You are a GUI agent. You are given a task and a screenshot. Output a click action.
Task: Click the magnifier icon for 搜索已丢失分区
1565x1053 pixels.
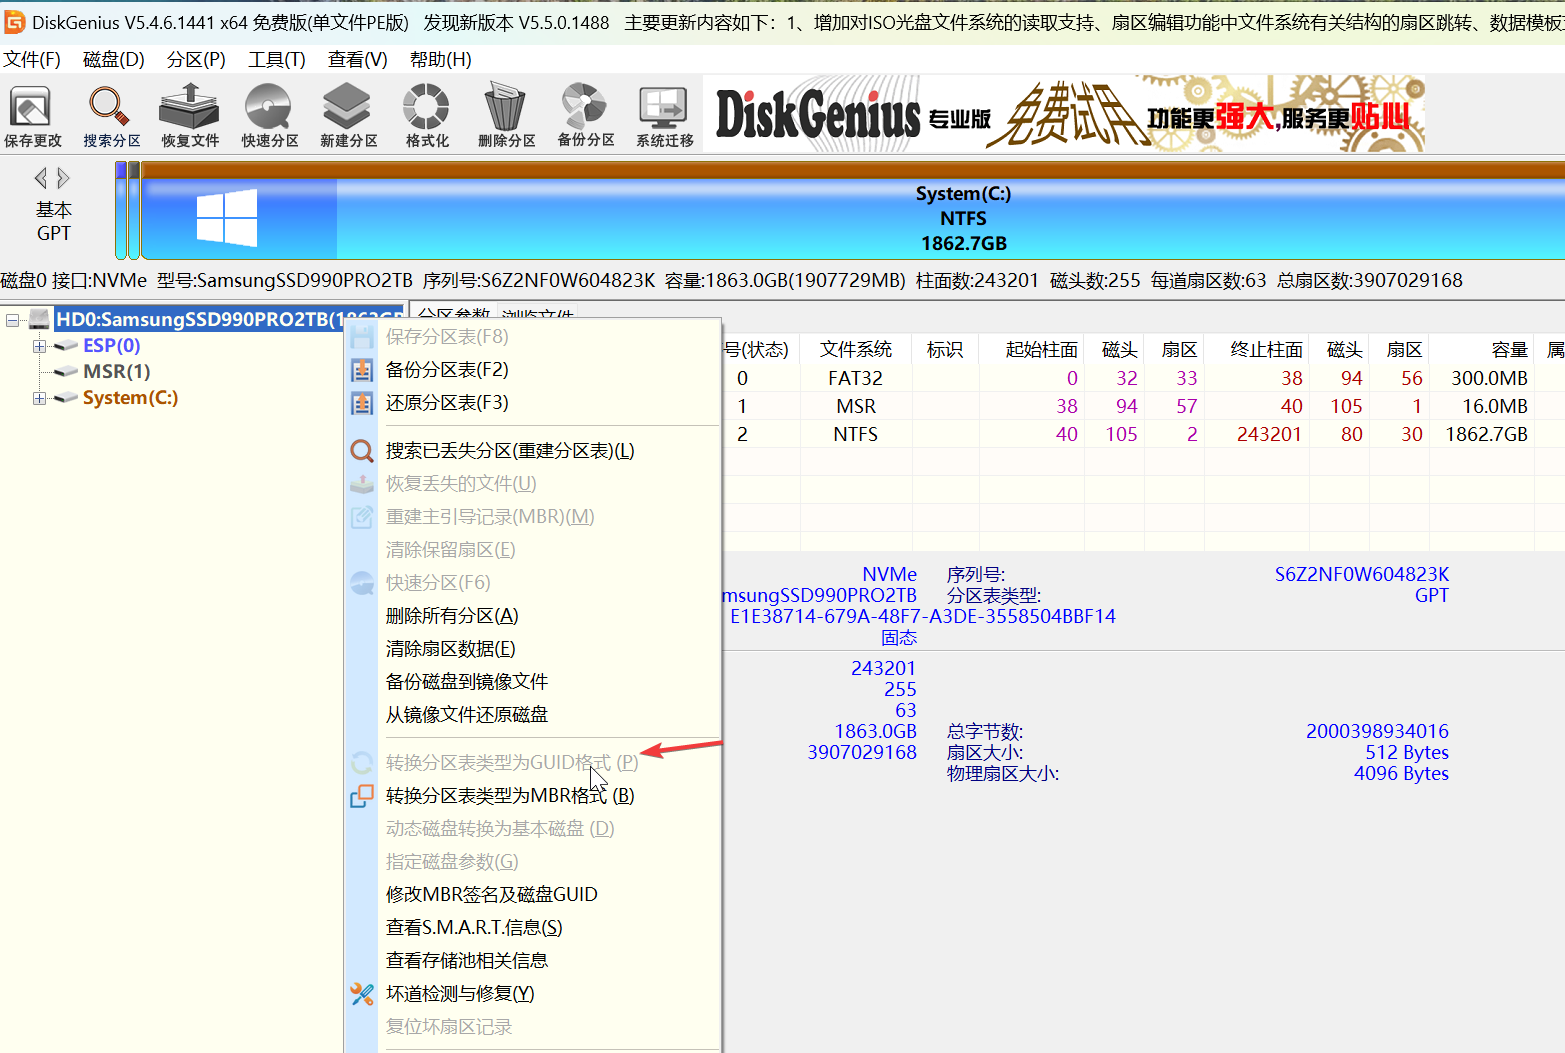[362, 451]
